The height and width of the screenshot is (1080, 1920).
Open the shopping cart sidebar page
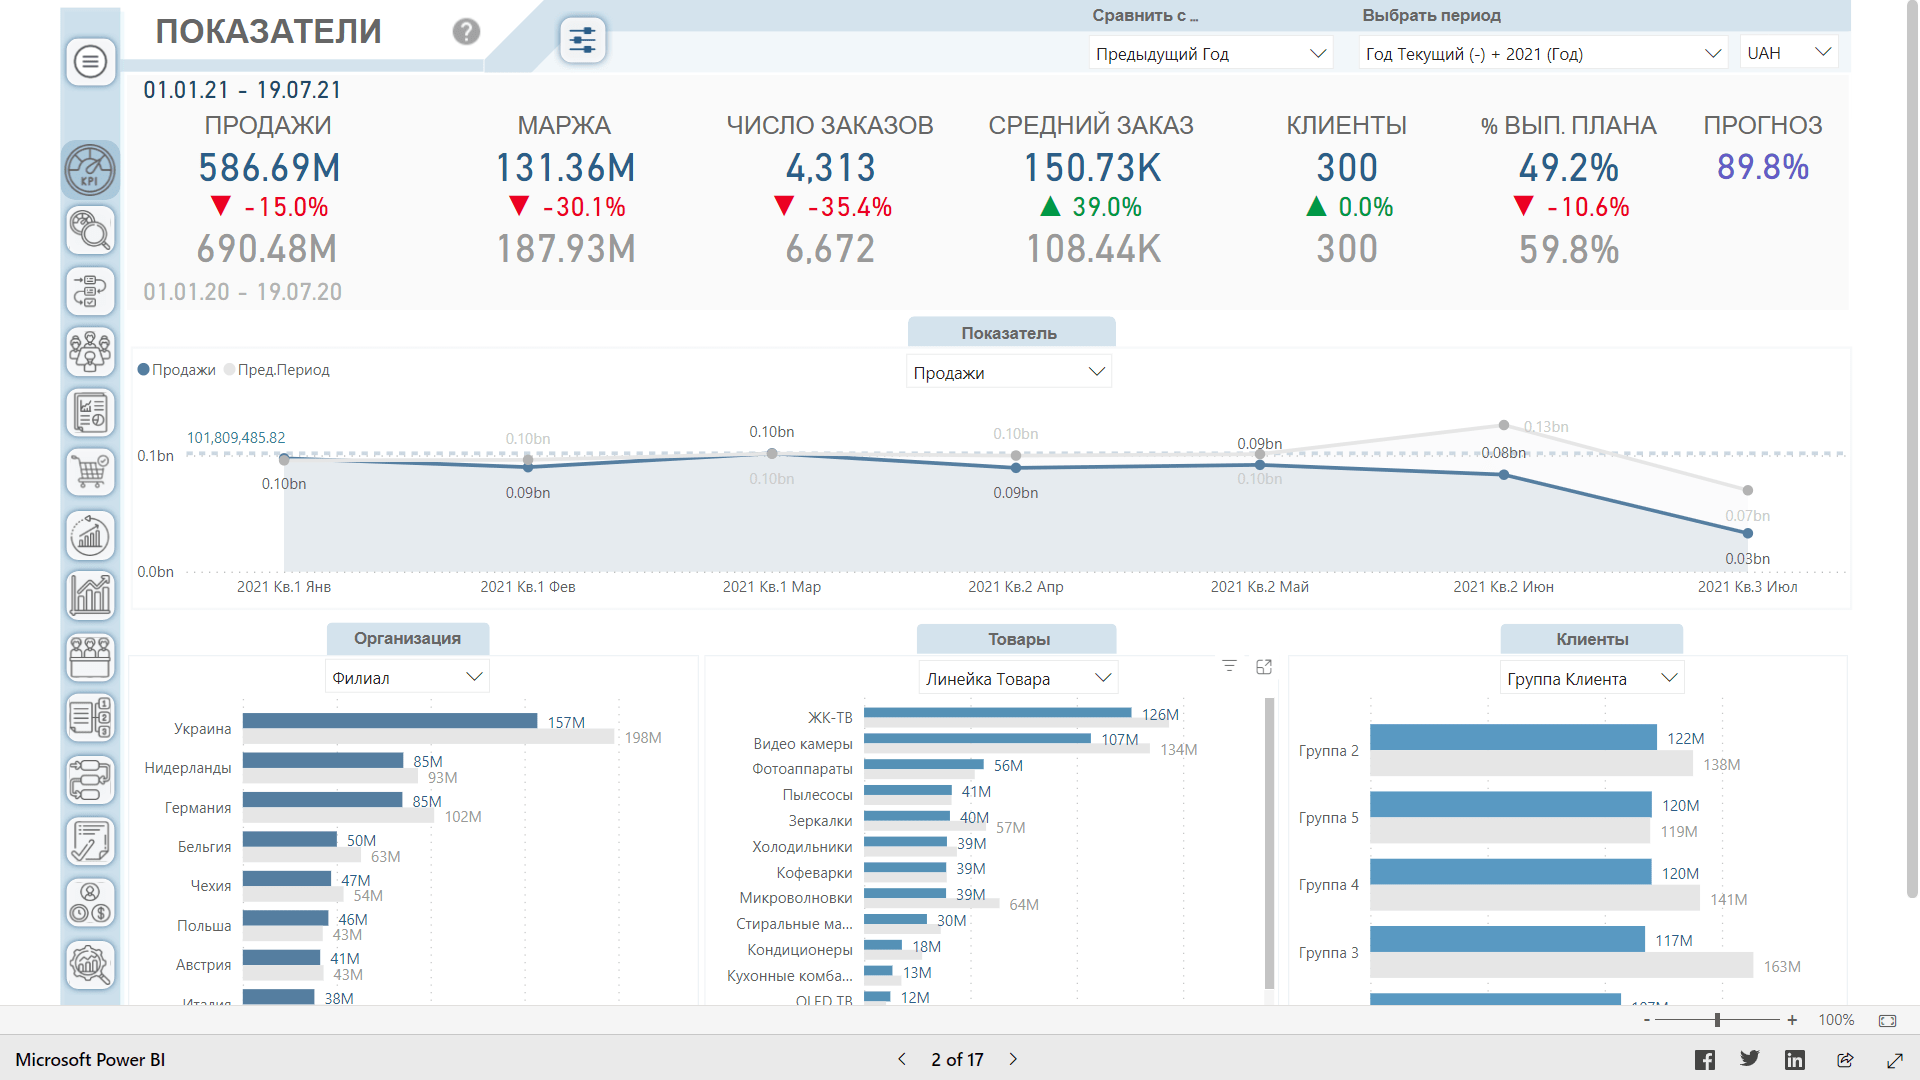coord(90,472)
